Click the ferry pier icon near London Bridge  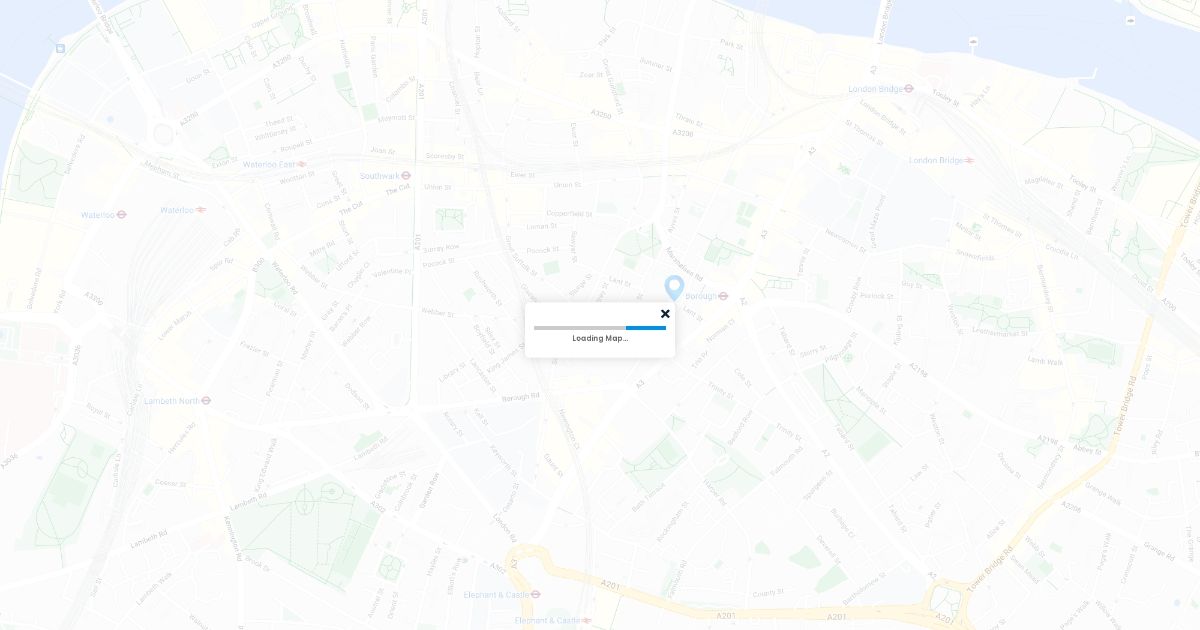973,41
